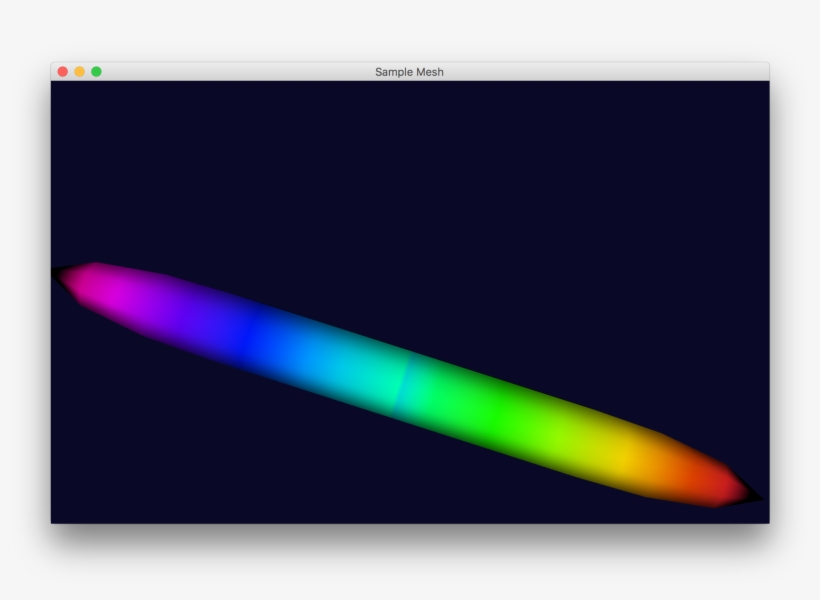Click the magenta end of the mesh
This screenshot has width=820, height=600.
[x=105, y=290]
